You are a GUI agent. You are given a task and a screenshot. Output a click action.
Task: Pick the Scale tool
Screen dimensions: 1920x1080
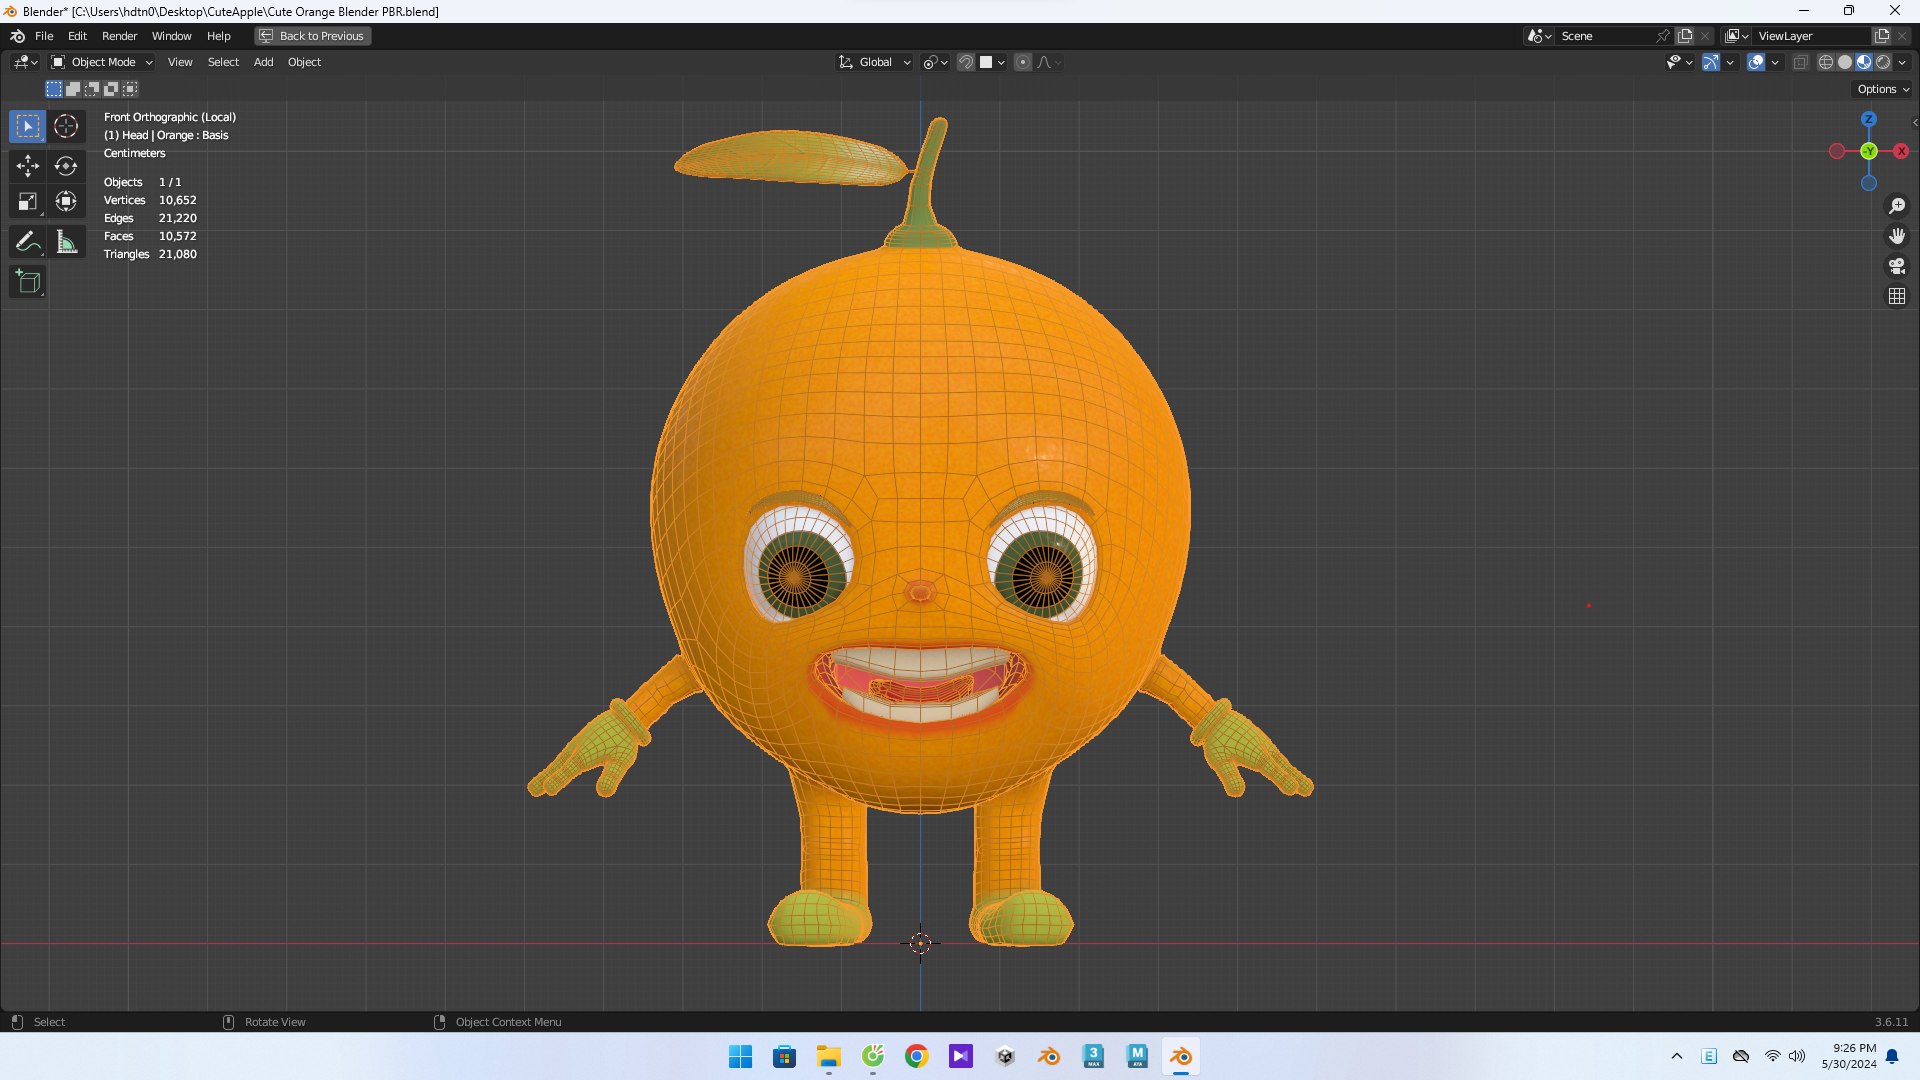28,202
